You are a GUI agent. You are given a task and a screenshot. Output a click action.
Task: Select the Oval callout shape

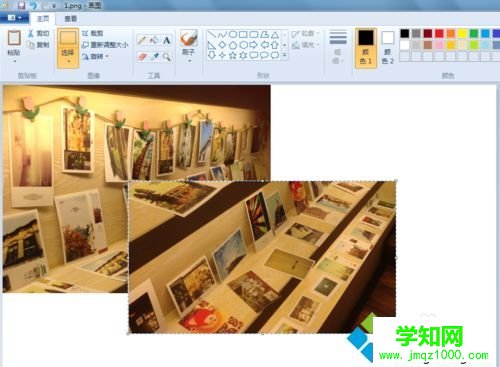pos(264,55)
